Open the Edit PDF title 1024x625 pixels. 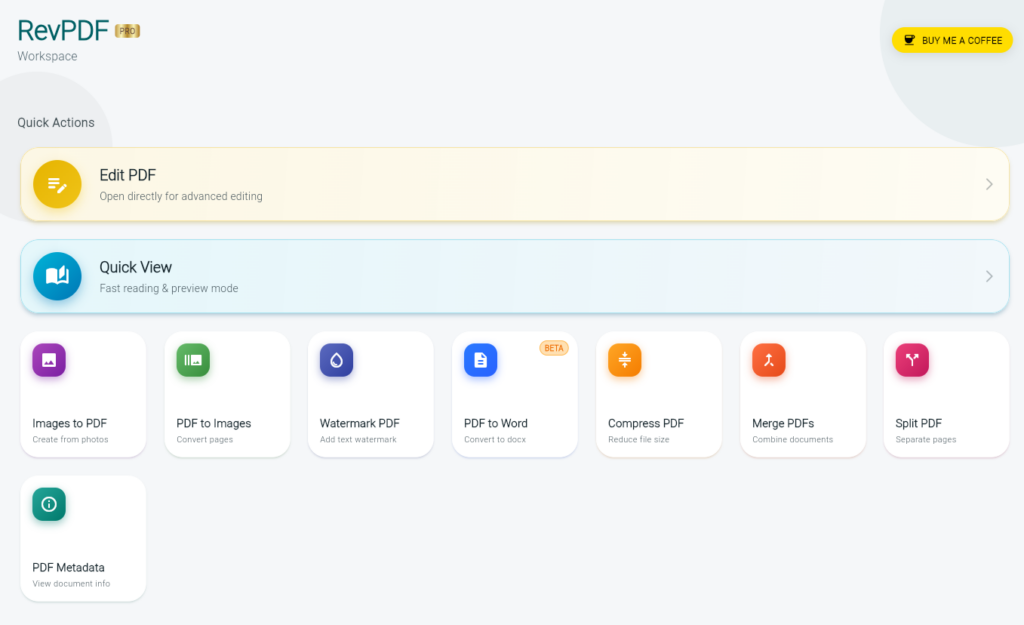(127, 175)
